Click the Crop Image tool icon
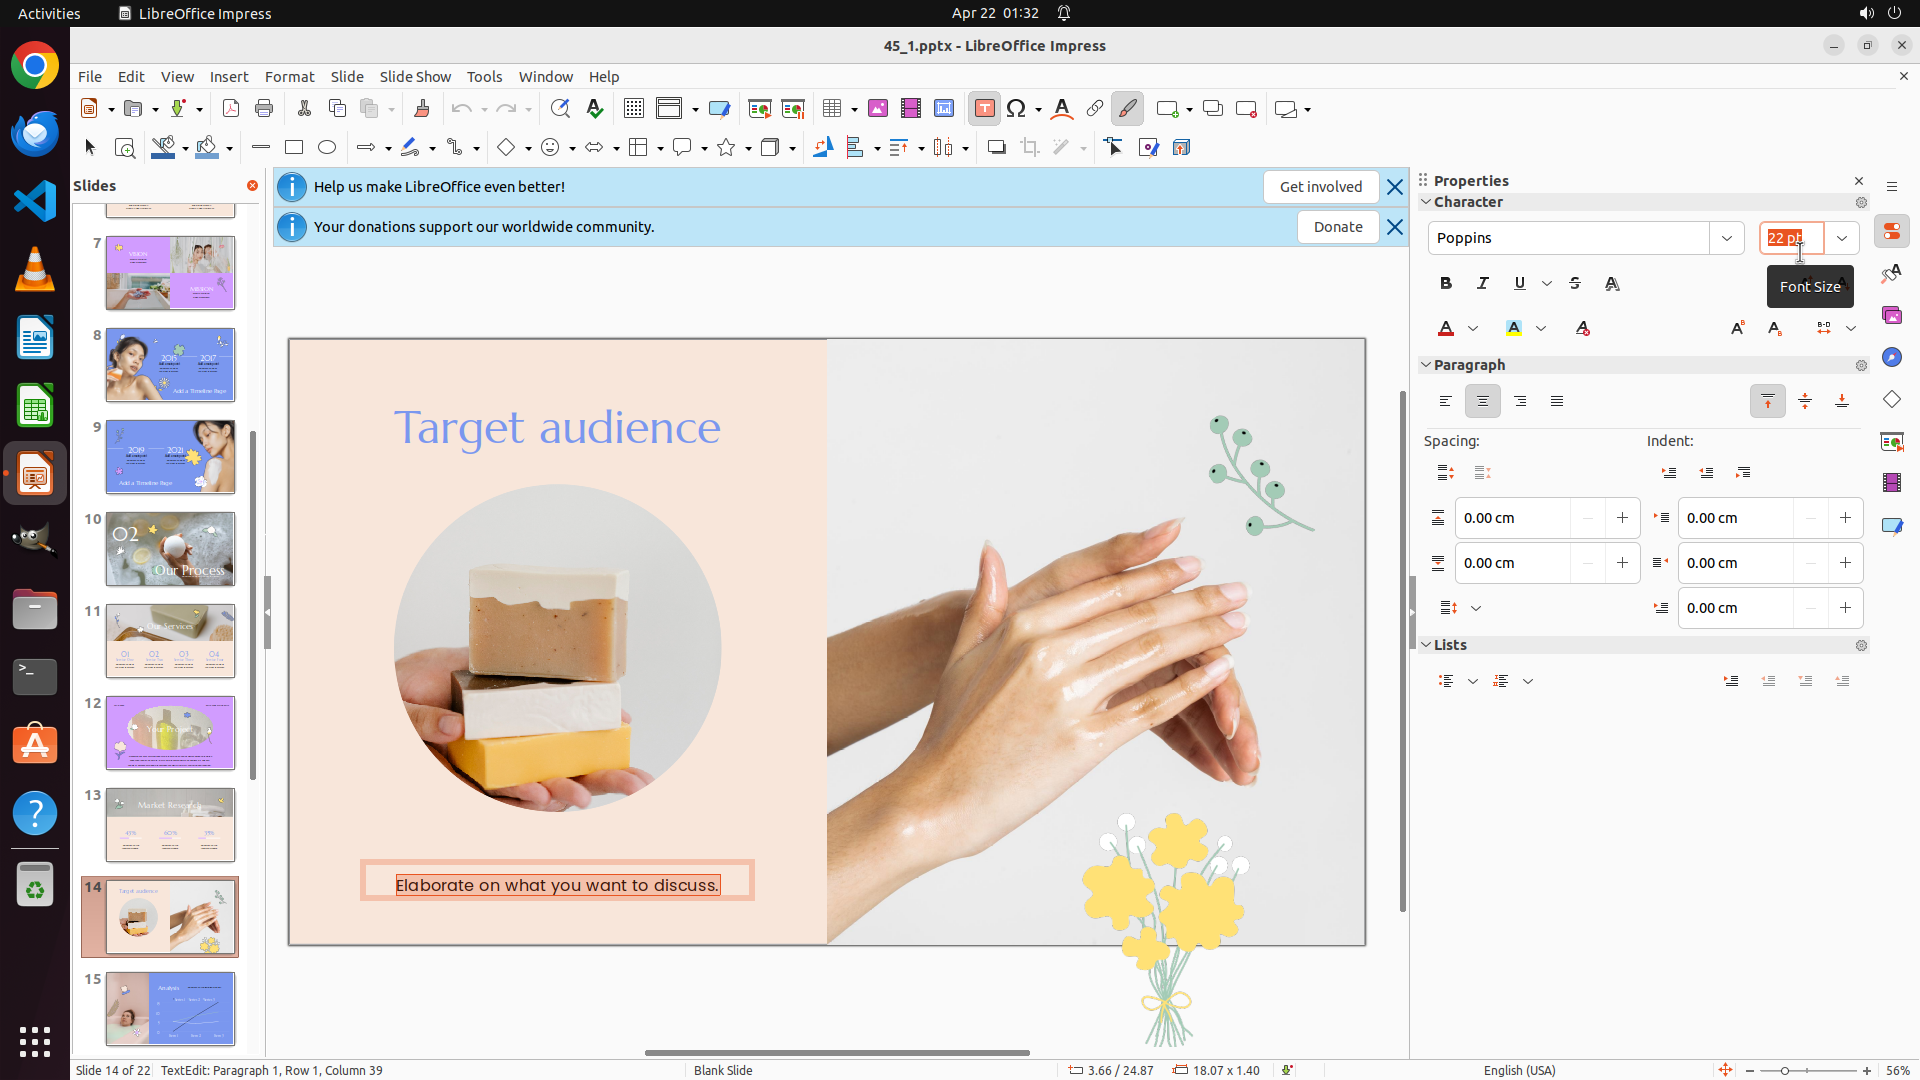This screenshot has width=1920, height=1080. 1030,148
